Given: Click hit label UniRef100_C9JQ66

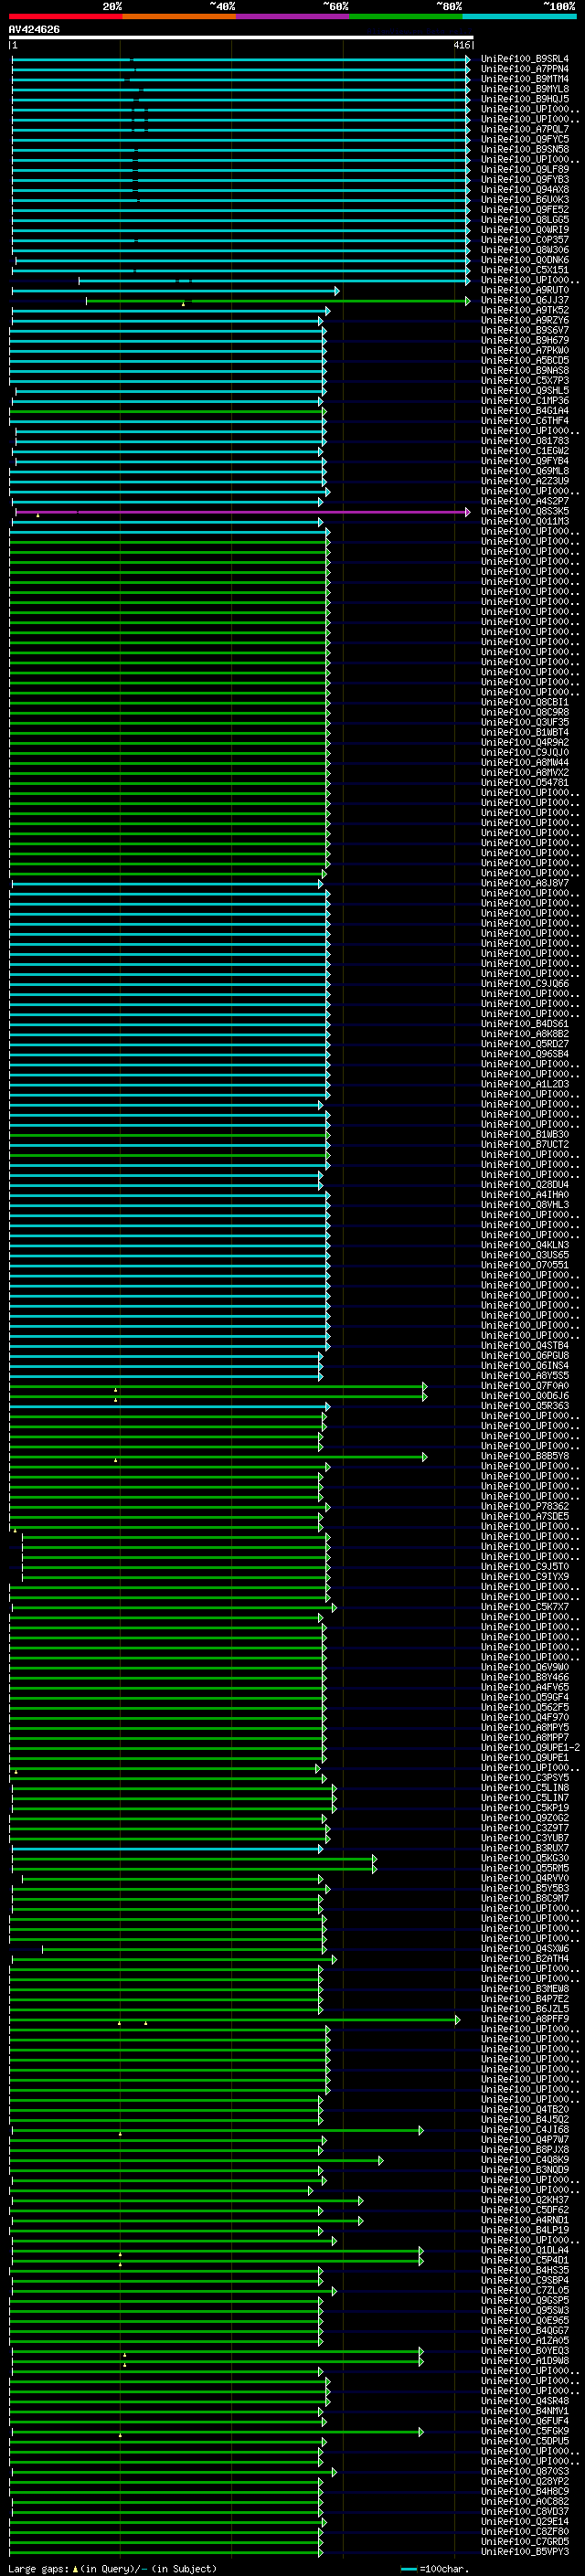Looking at the screenshot, I should (525, 984).
